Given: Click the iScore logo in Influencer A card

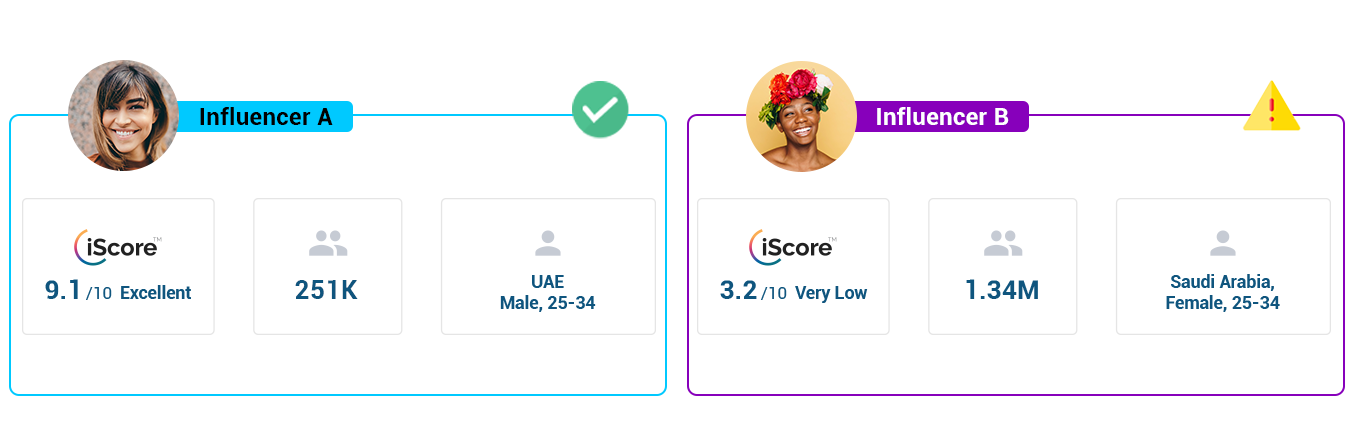Looking at the screenshot, I should click(x=118, y=247).
